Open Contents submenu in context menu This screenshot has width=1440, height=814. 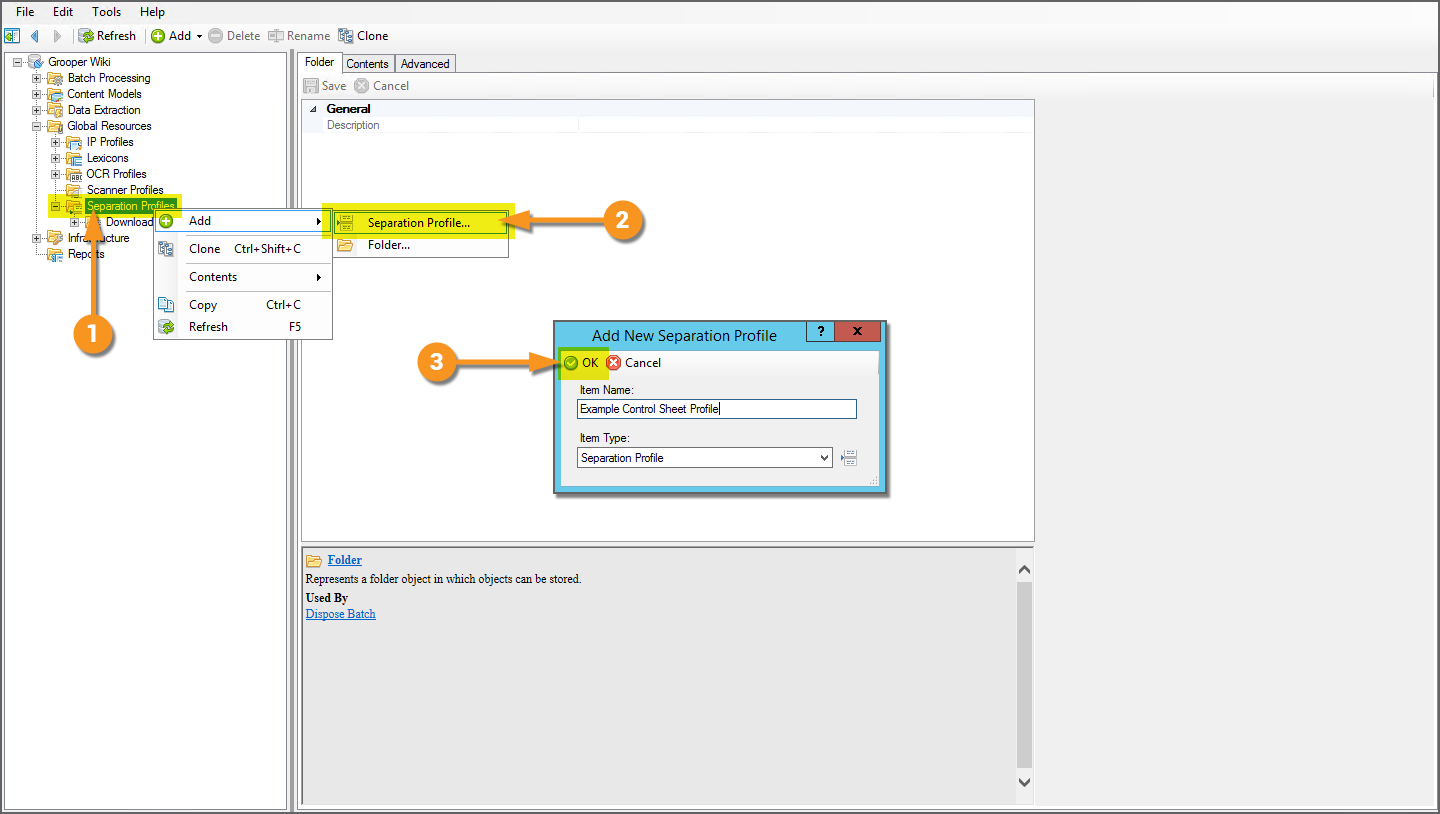click(243, 277)
